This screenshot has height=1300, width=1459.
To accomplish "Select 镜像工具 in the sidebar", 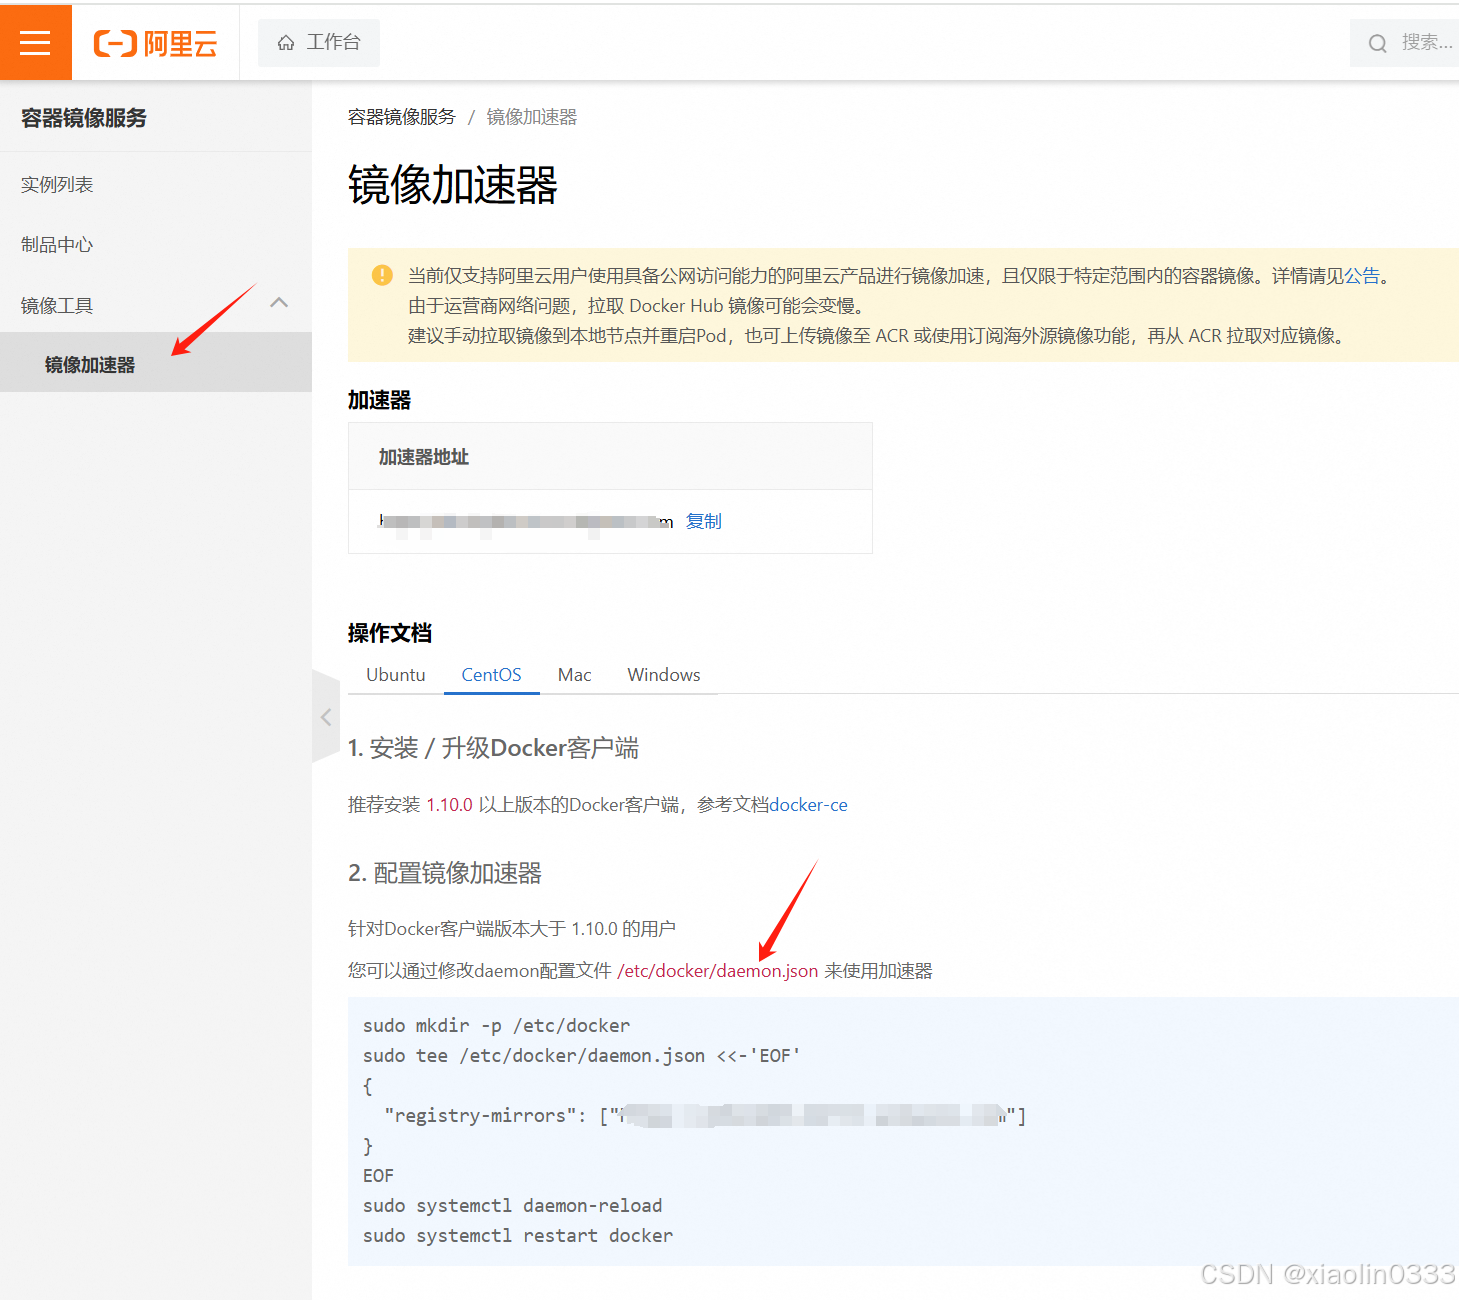I will pos(57,306).
